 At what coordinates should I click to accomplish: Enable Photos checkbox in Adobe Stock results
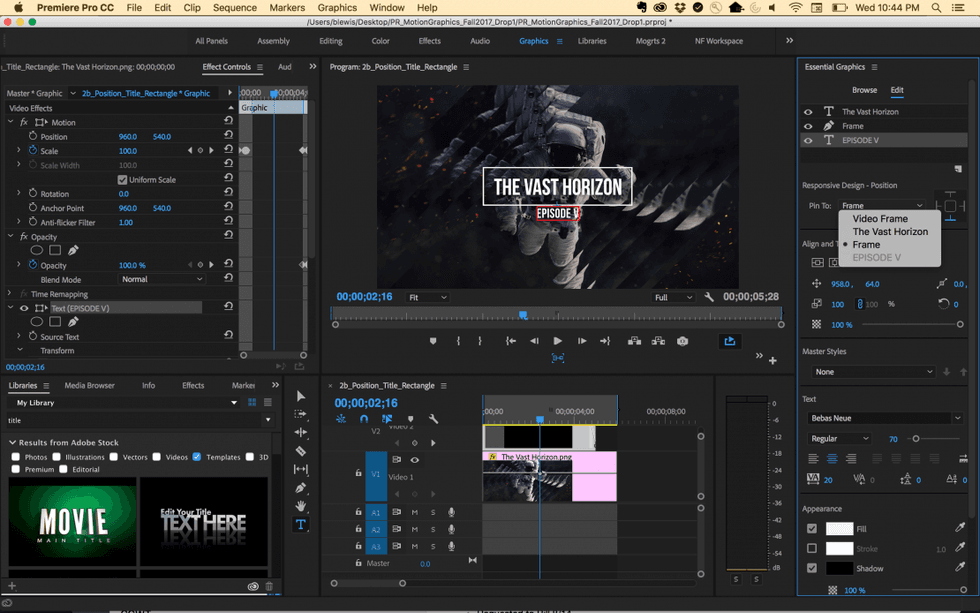coord(16,457)
